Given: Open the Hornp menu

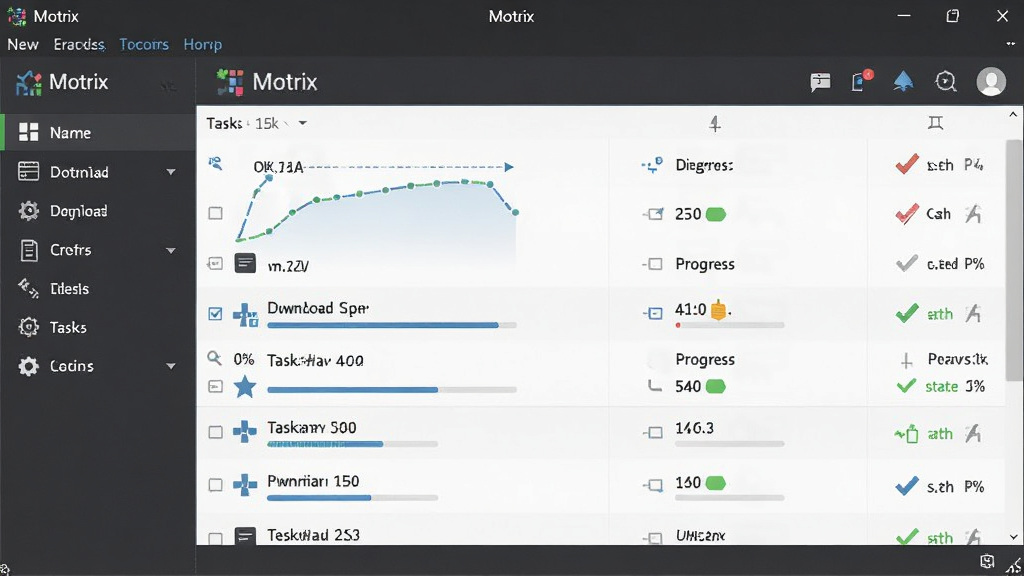Looking at the screenshot, I should pos(202,44).
